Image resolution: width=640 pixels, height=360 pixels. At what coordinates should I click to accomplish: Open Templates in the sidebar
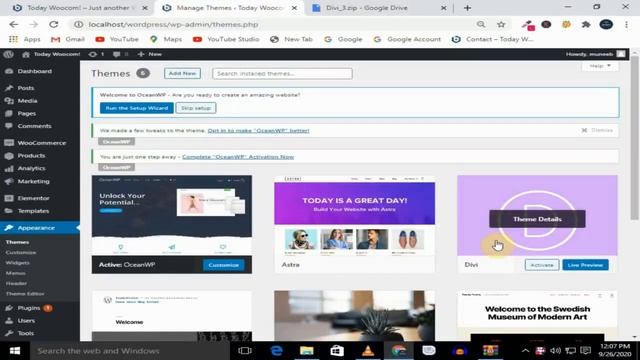point(33,211)
